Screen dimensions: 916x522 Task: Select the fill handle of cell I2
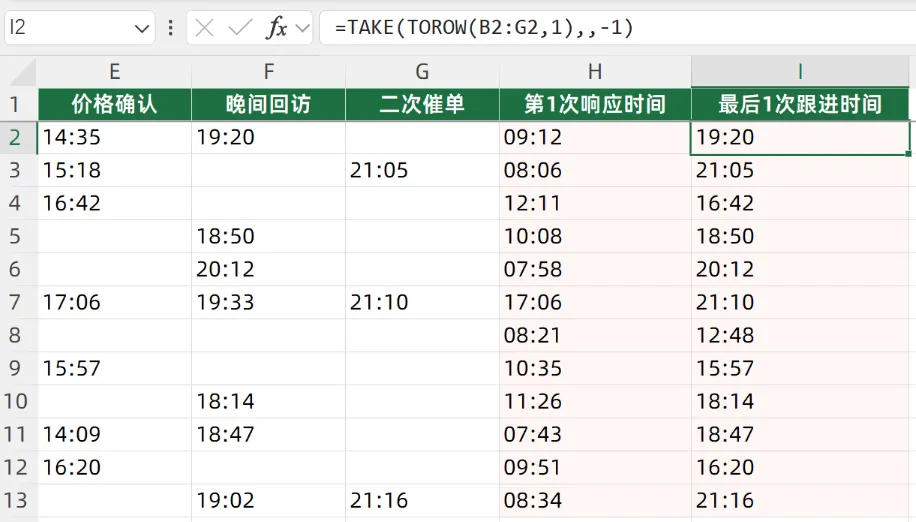pyautogui.click(x=908, y=154)
